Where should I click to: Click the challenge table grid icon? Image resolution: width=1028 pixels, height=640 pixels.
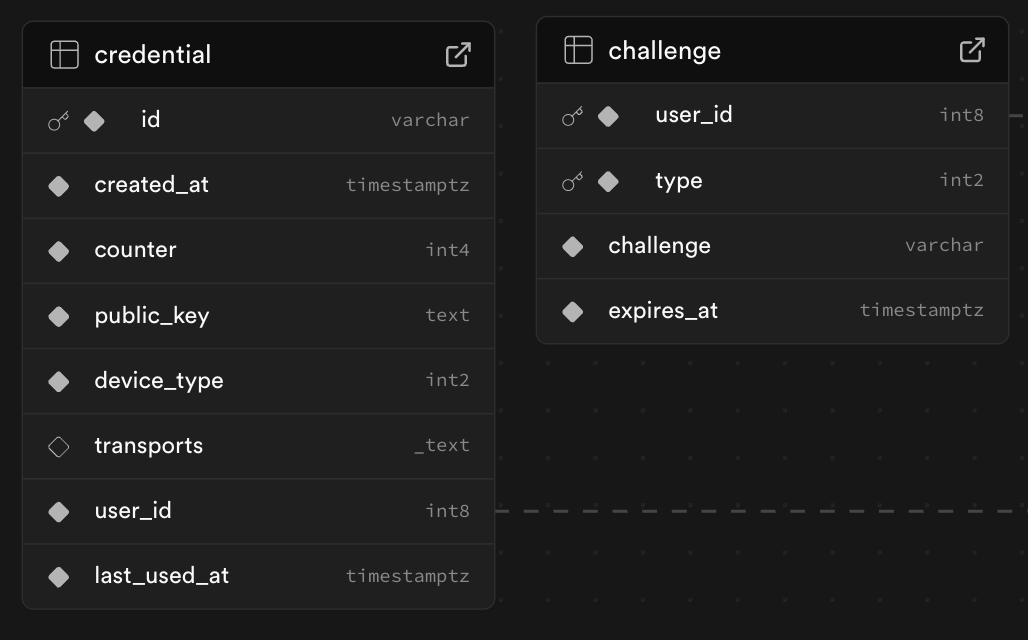click(x=578, y=50)
